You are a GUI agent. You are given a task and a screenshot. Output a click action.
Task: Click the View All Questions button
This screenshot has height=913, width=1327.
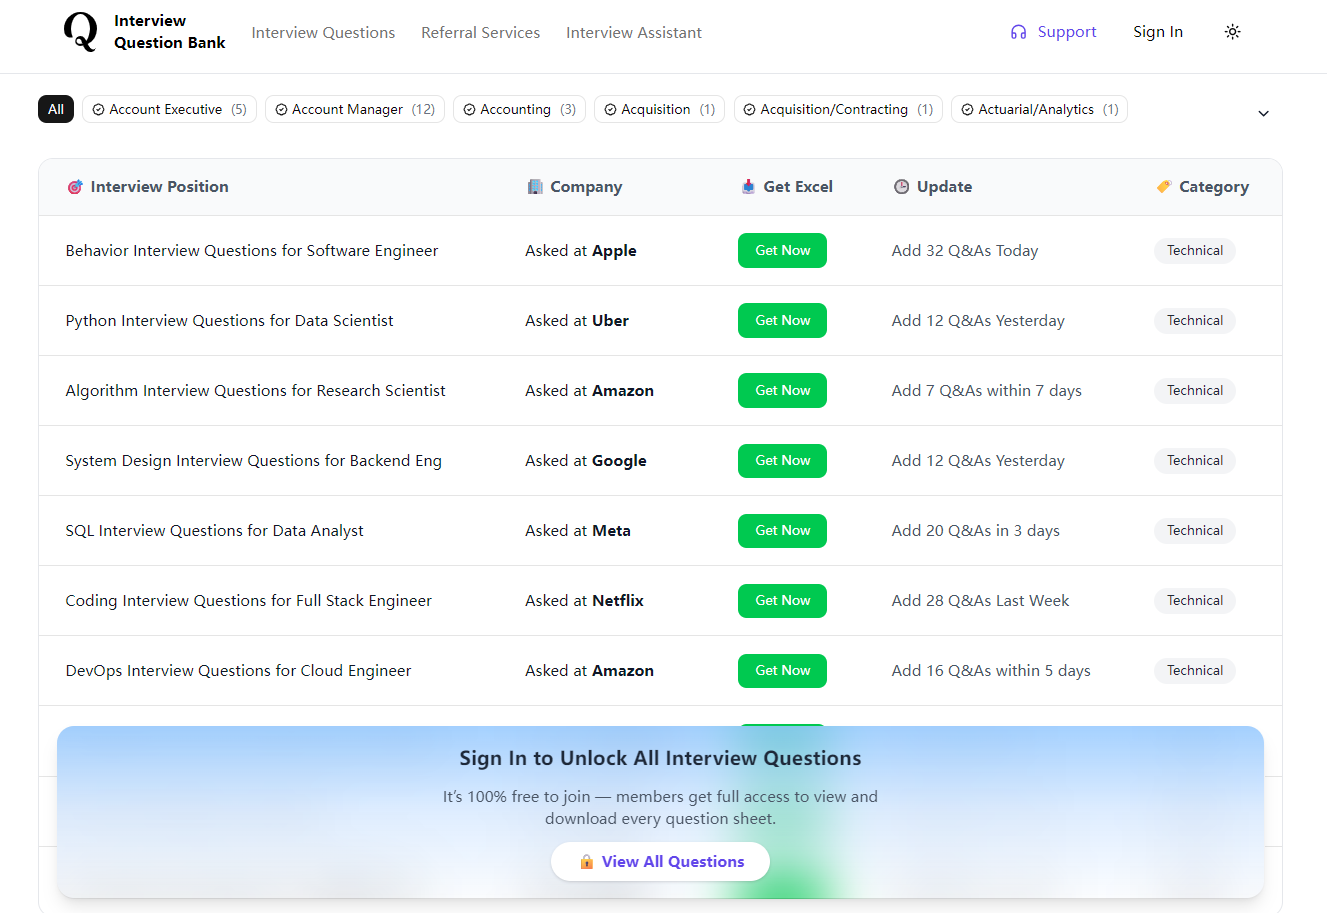[660, 861]
